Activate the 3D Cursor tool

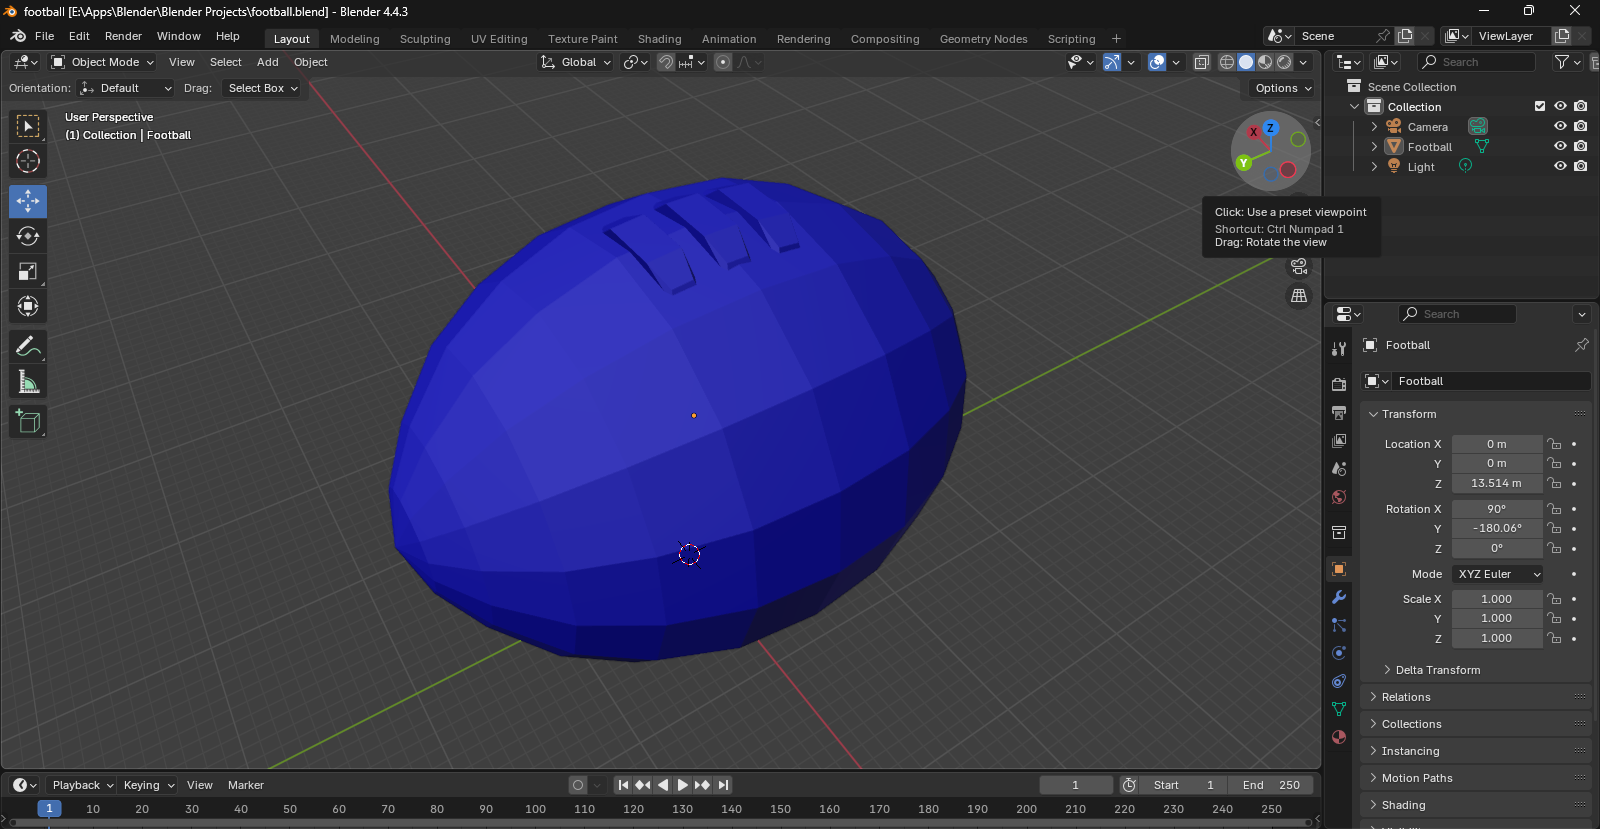(x=28, y=161)
